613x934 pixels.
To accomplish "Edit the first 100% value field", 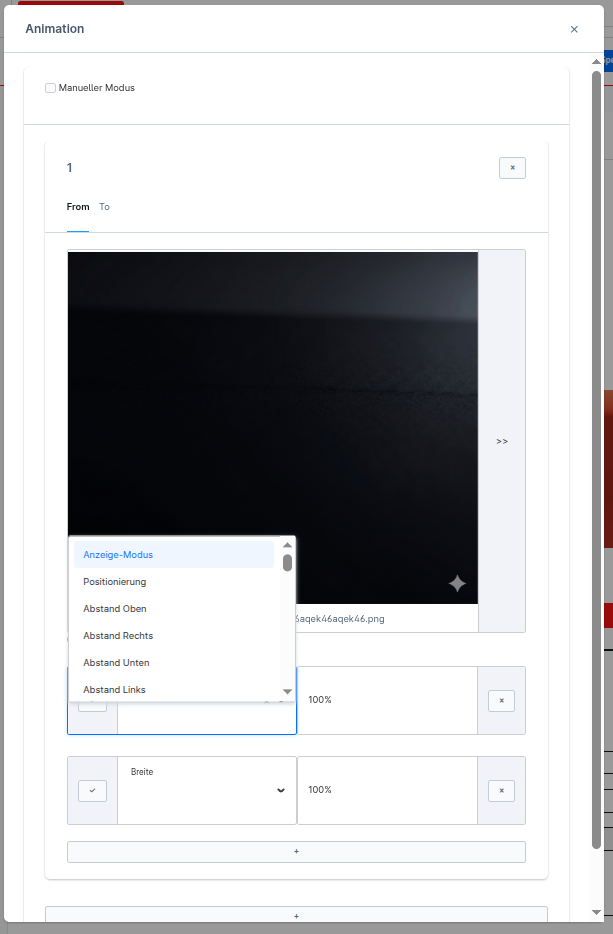I will (x=387, y=700).
